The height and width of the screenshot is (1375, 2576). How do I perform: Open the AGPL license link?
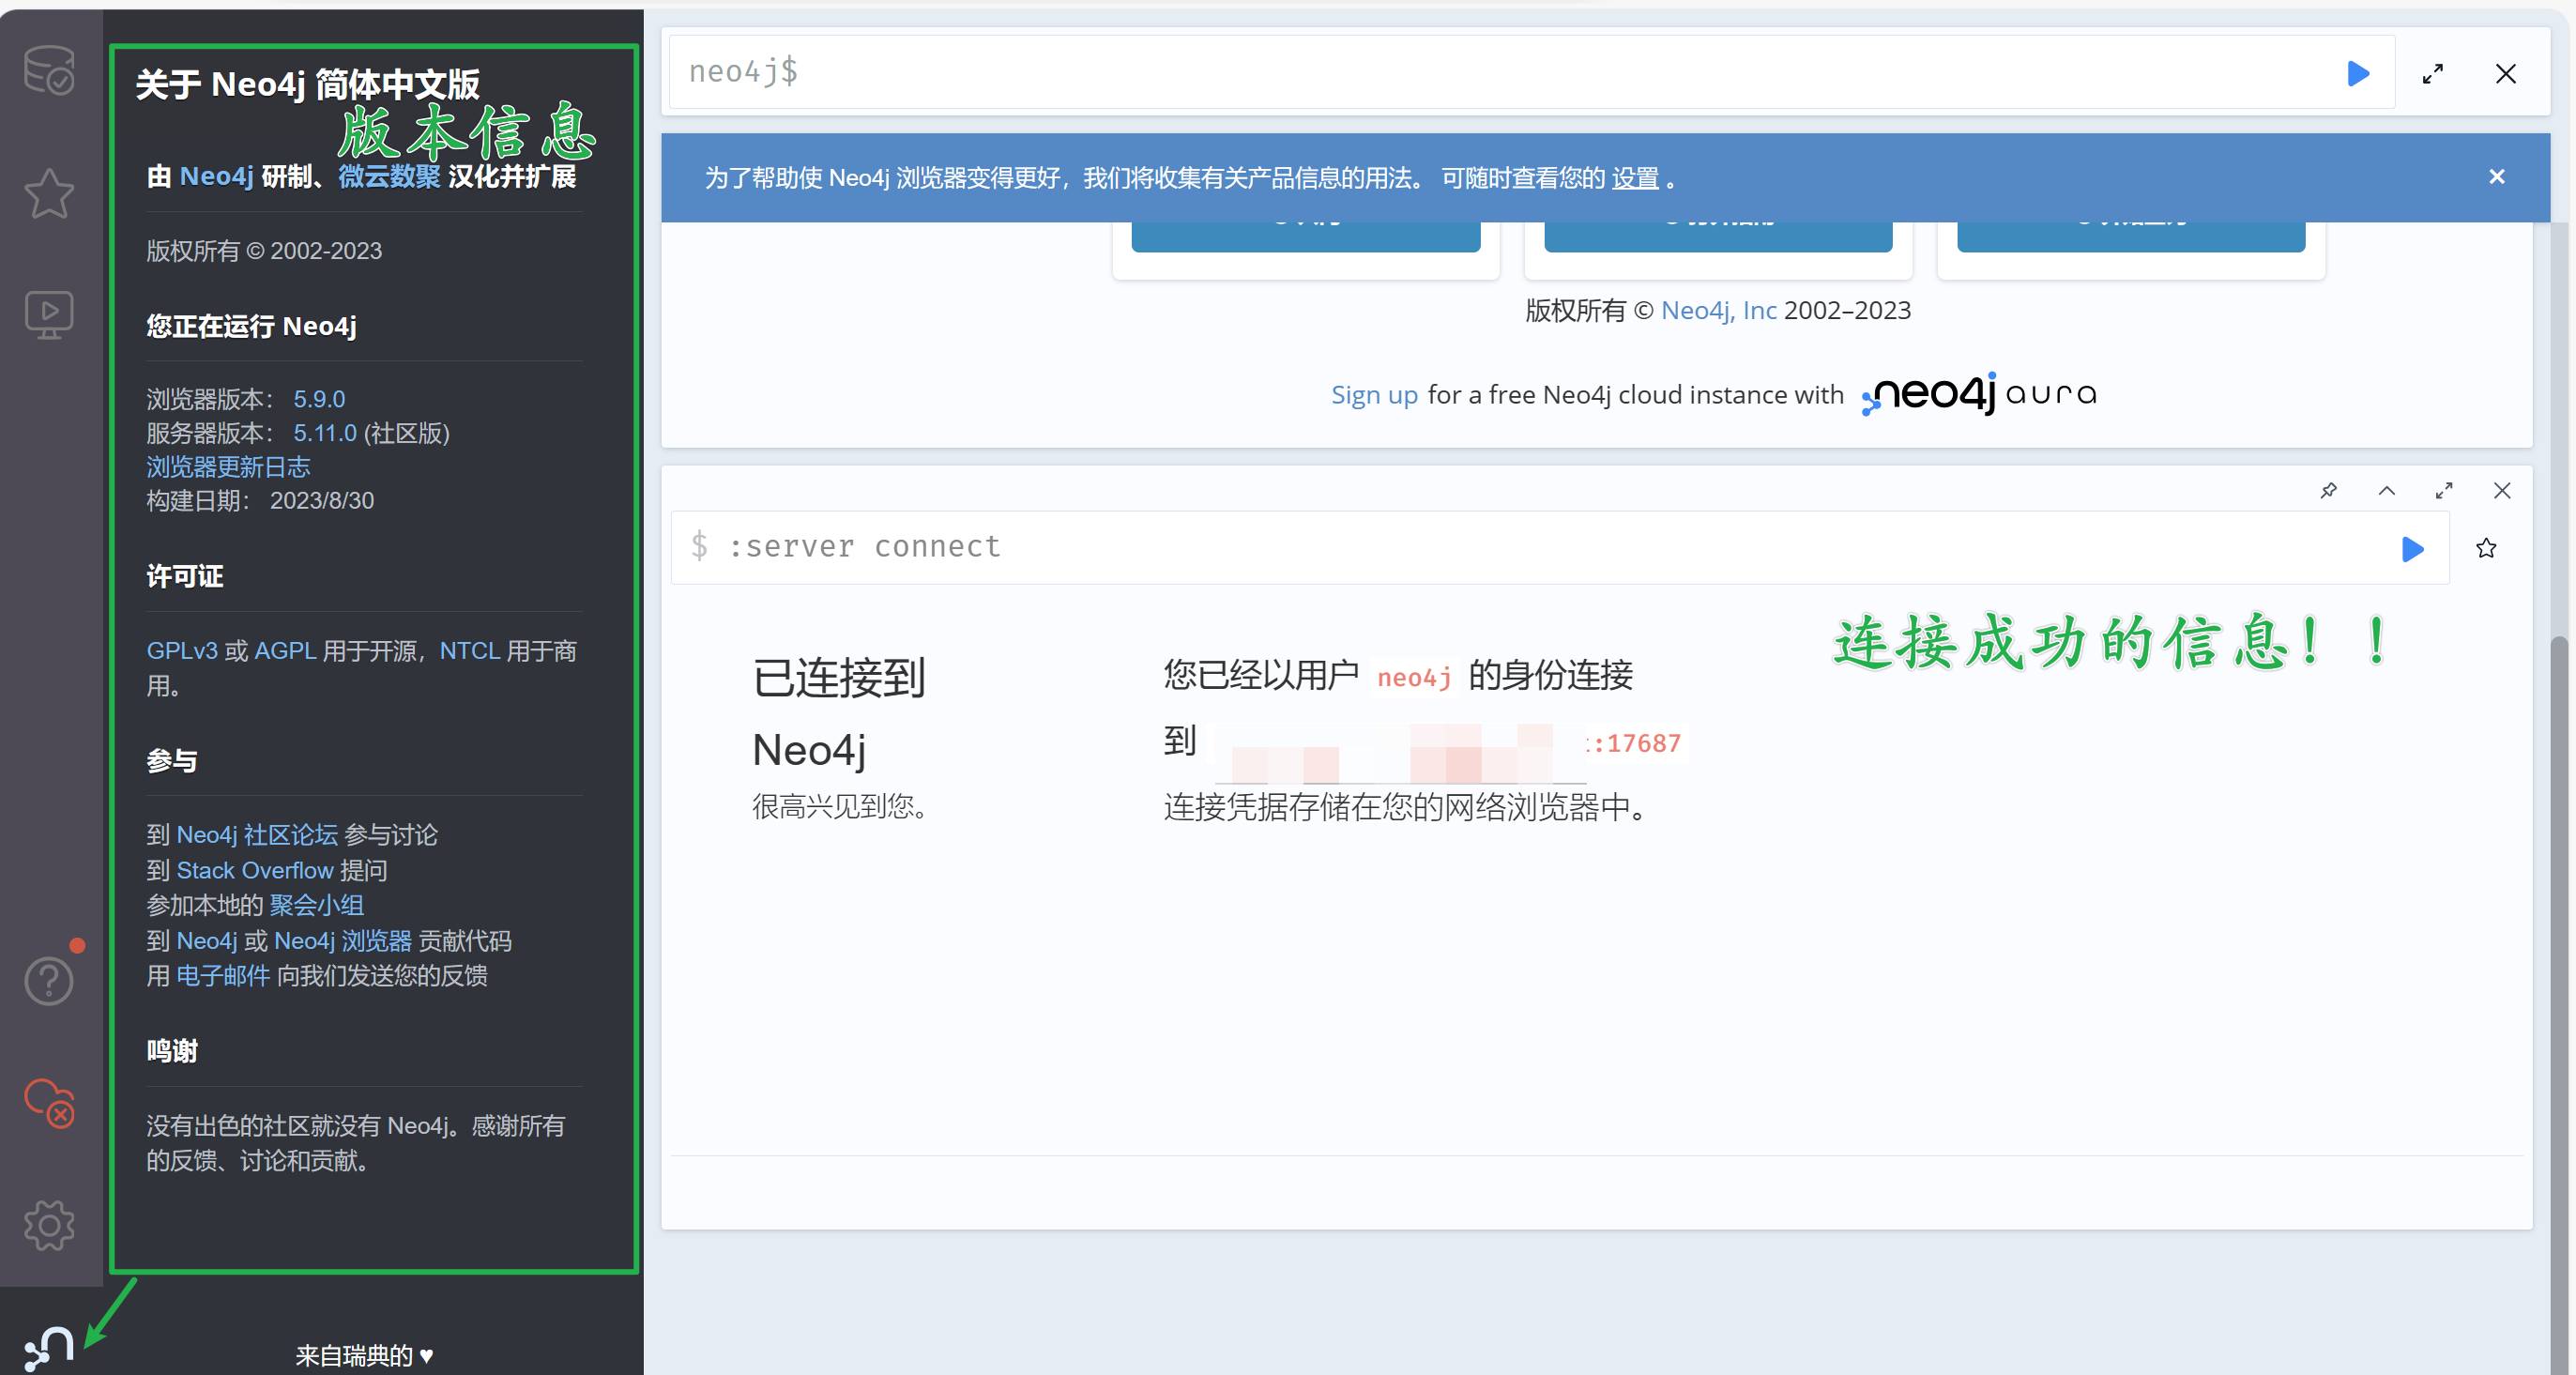(x=285, y=651)
